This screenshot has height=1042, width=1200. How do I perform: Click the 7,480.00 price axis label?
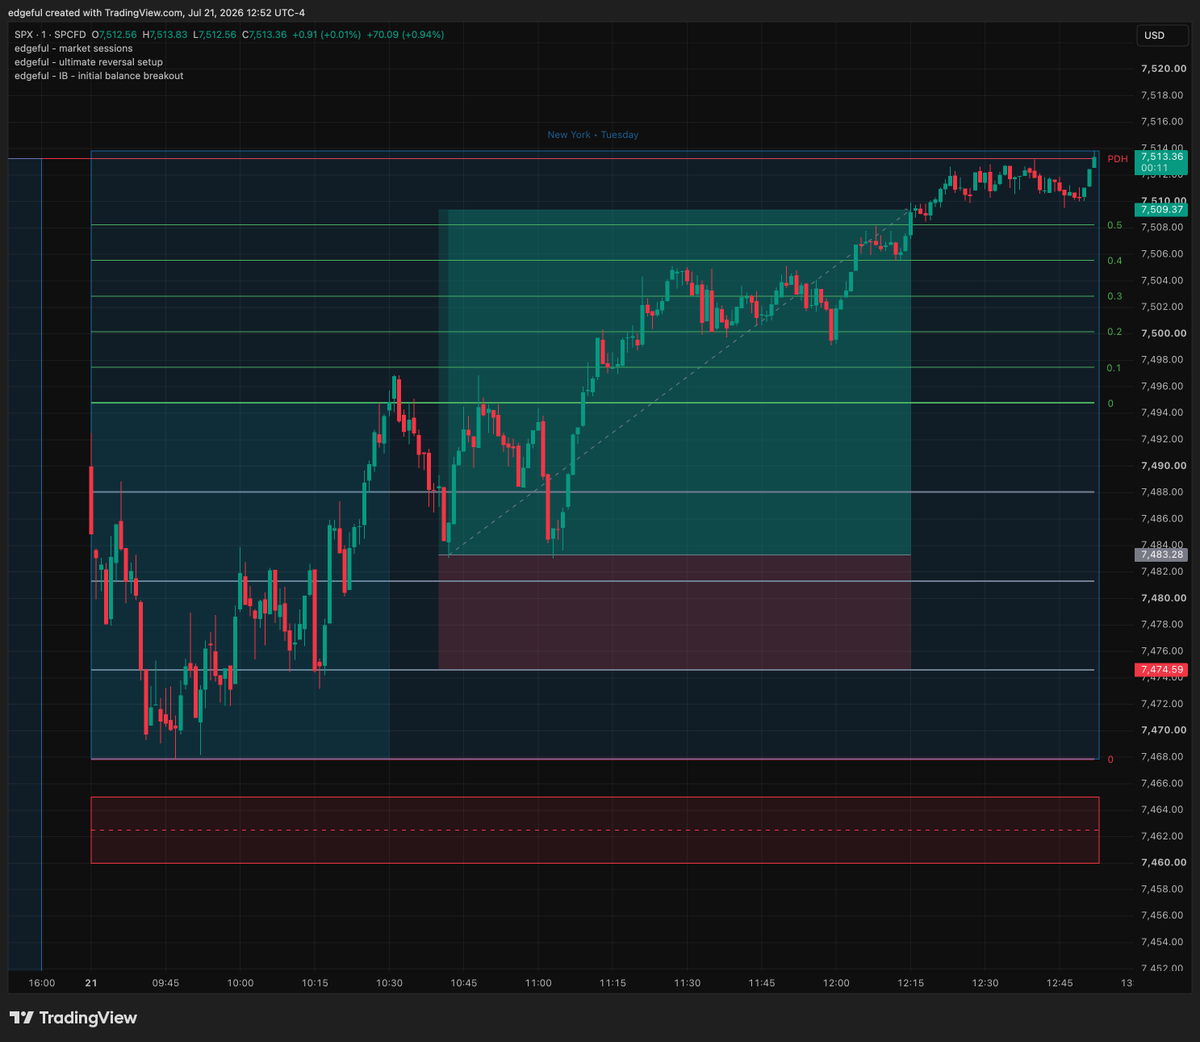(x=1163, y=598)
